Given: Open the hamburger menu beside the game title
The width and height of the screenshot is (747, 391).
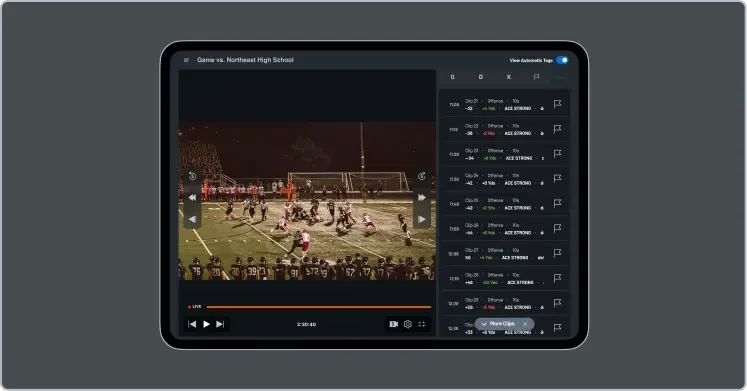Looking at the screenshot, I should pos(186,60).
